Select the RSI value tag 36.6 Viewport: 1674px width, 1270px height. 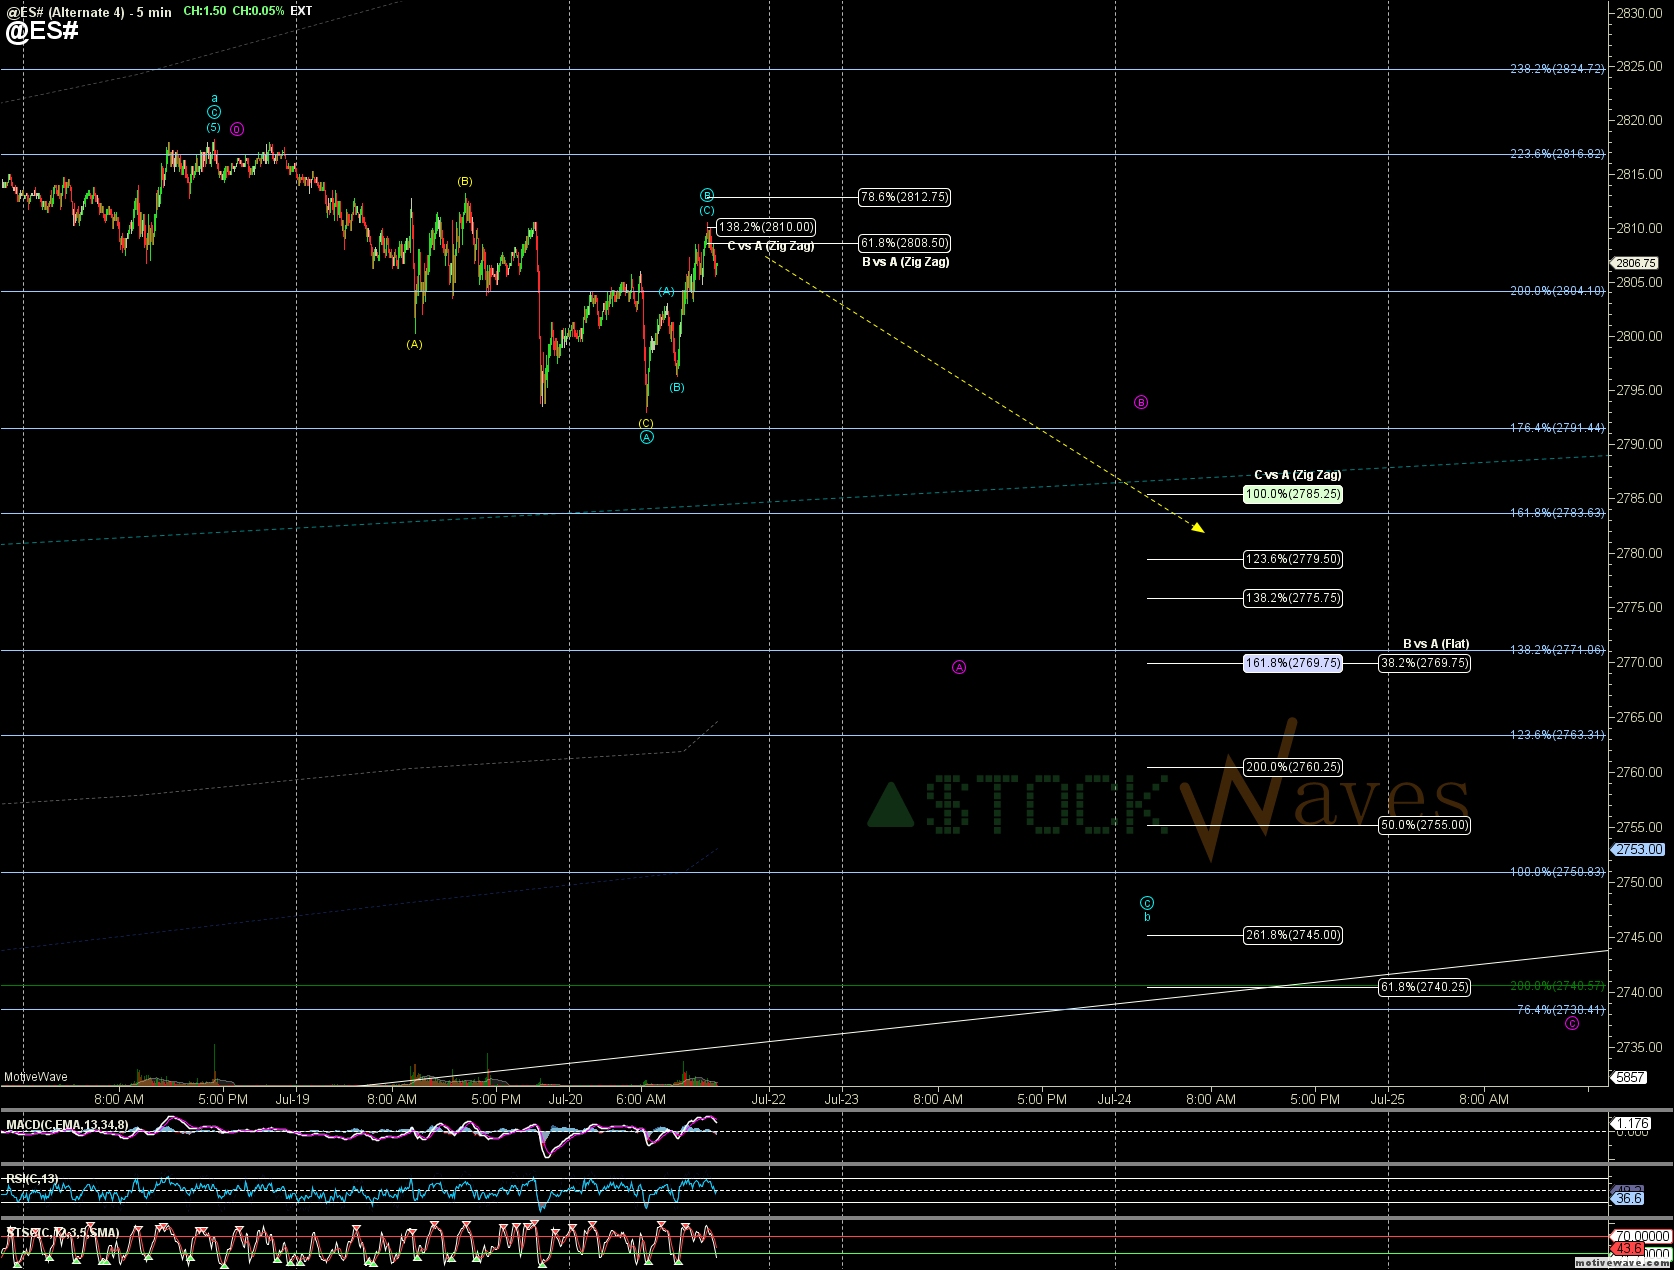pos(1628,1198)
